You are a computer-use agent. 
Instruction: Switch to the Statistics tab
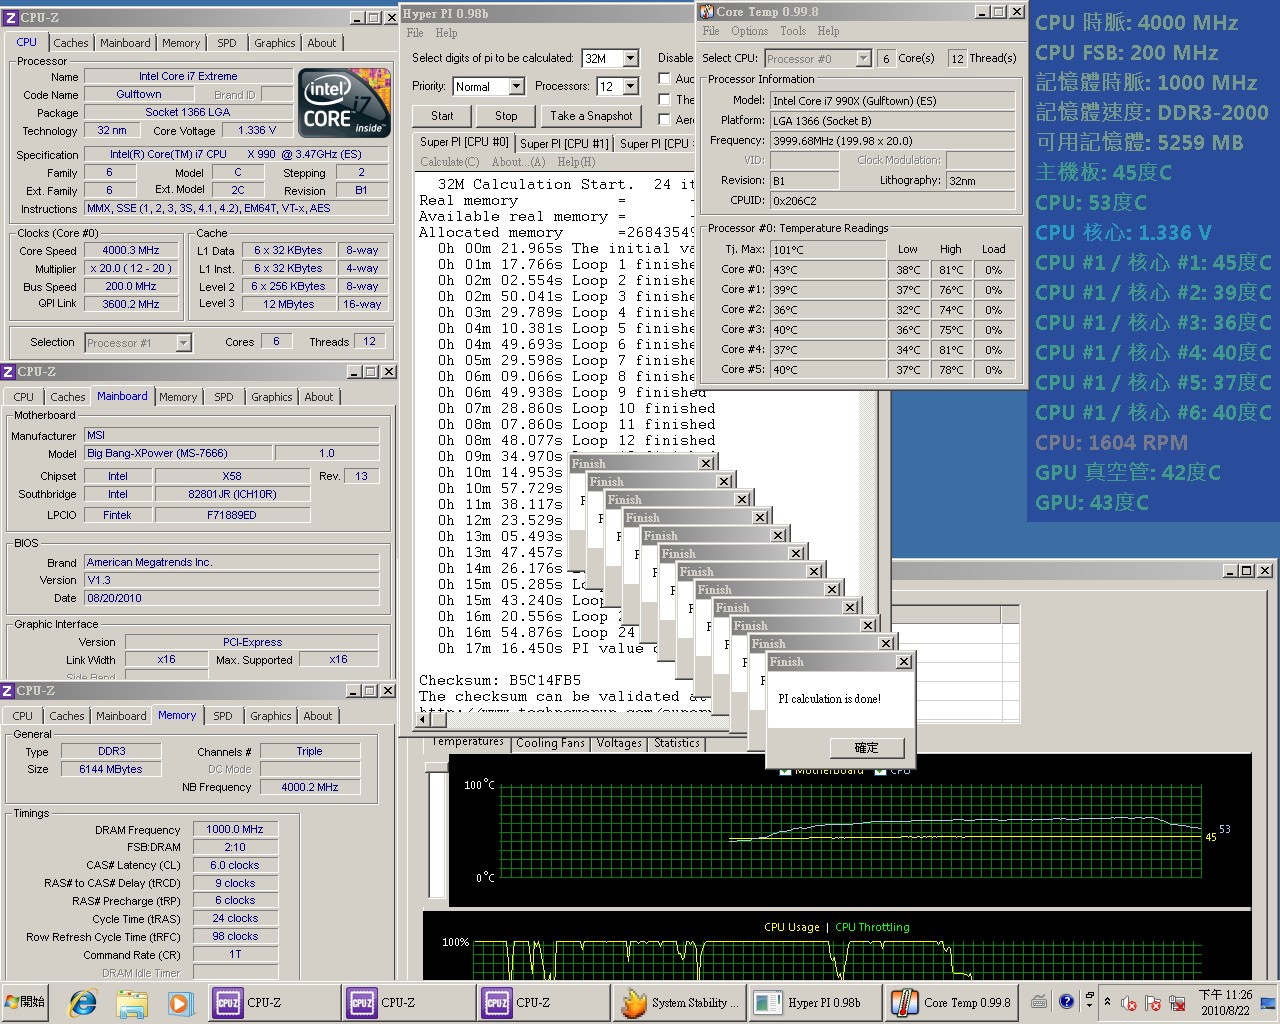[x=677, y=744]
